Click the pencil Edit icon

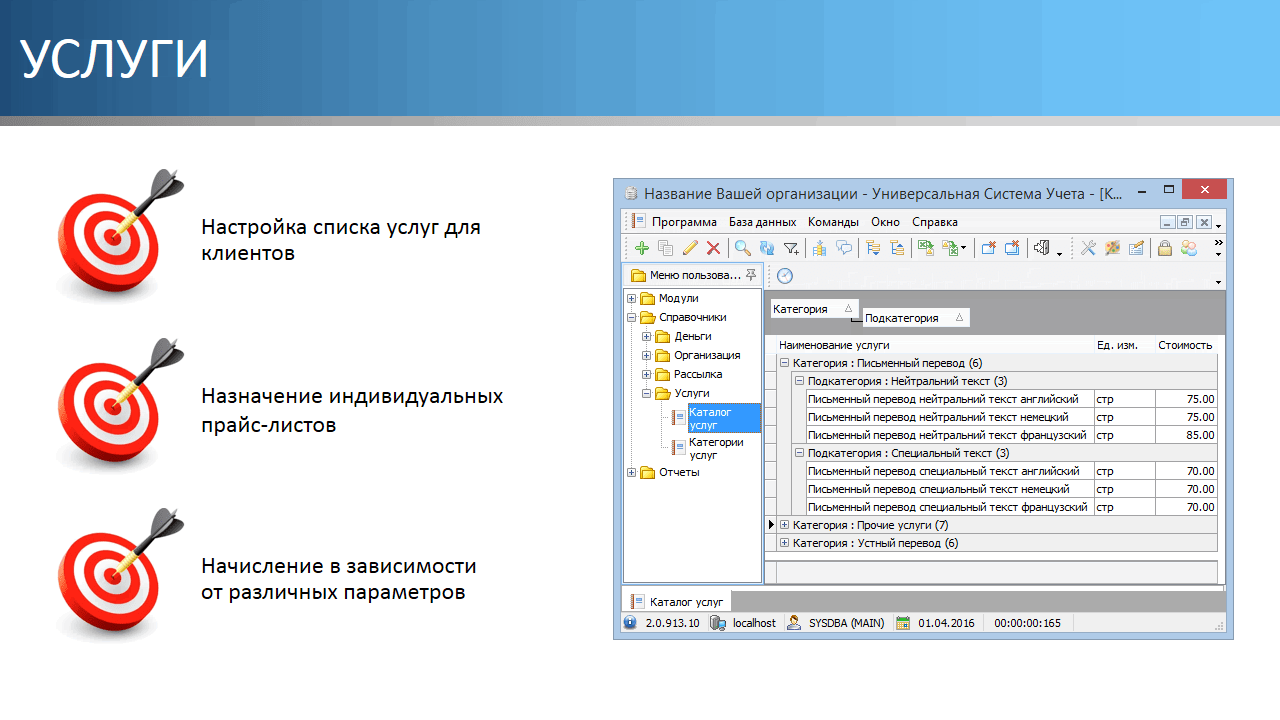pos(689,248)
